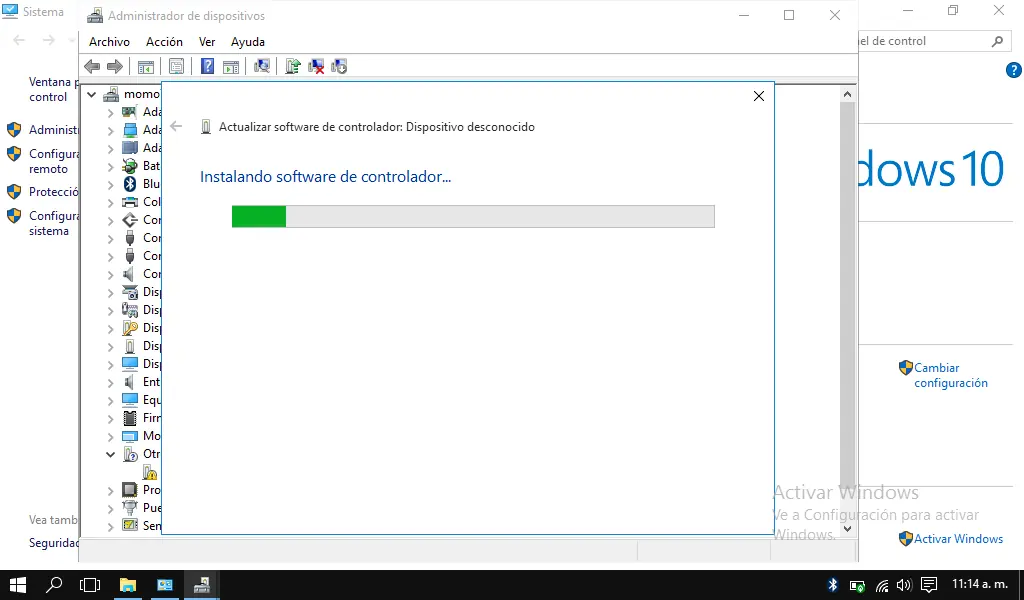Select the Ent audio speaker icon
The height and width of the screenshot is (600, 1024).
point(130,382)
